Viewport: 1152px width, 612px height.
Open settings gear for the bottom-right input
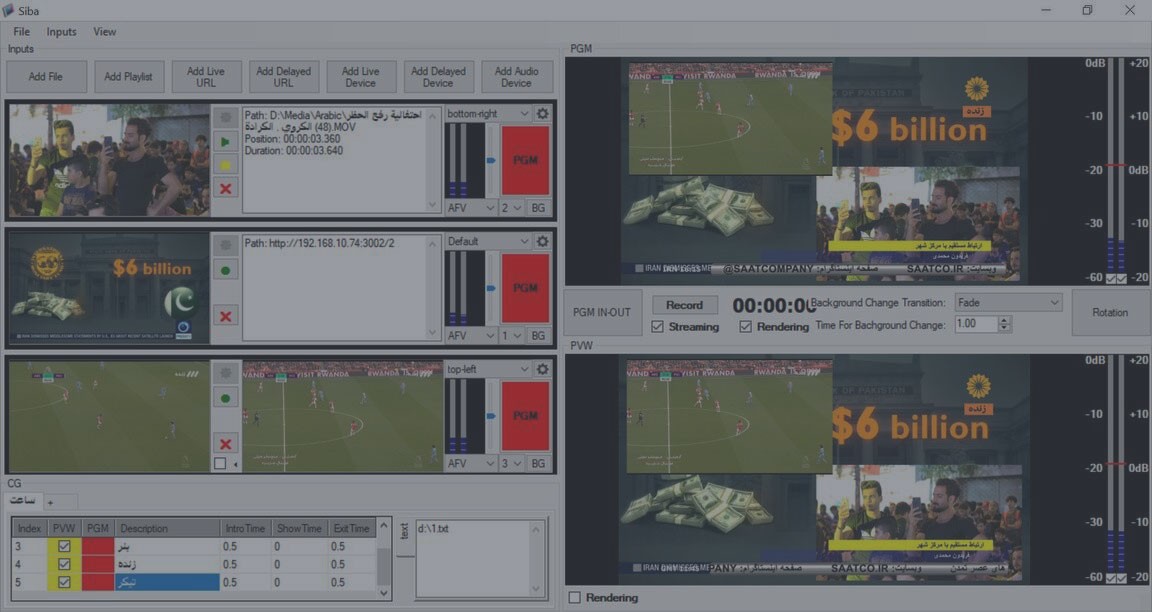click(542, 114)
